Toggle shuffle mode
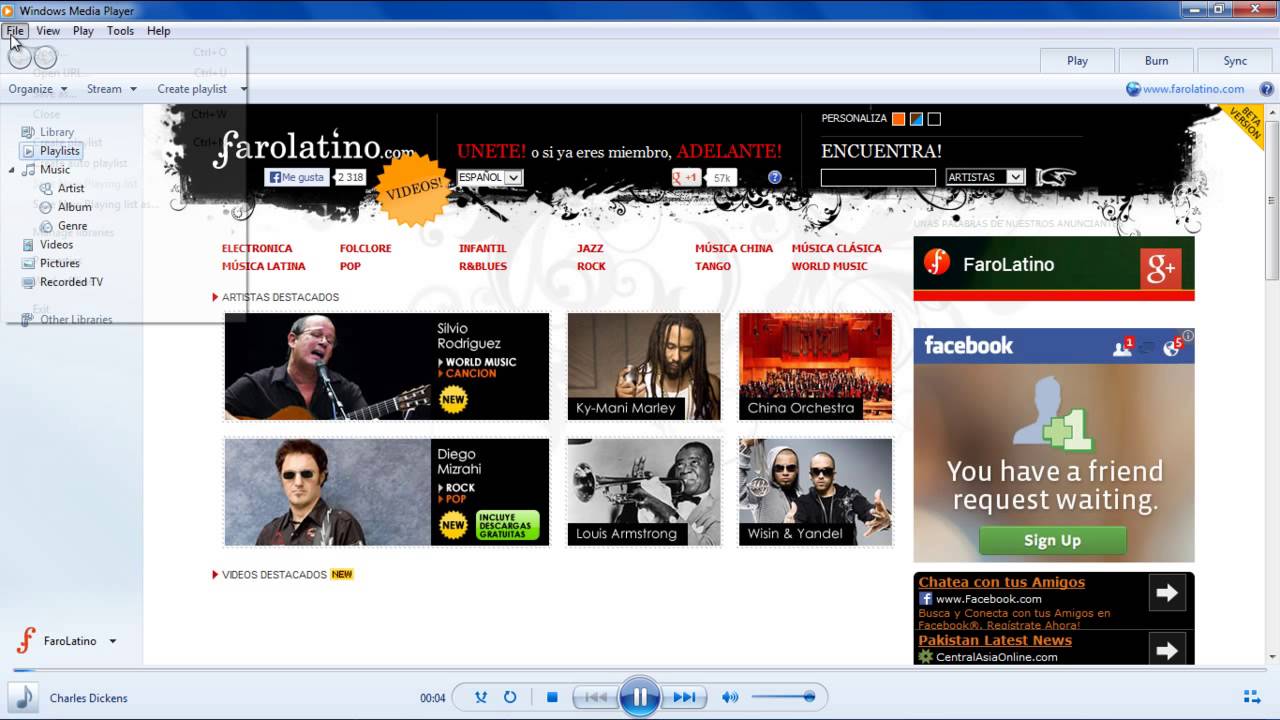The image size is (1280, 720). [x=481, y=697]
